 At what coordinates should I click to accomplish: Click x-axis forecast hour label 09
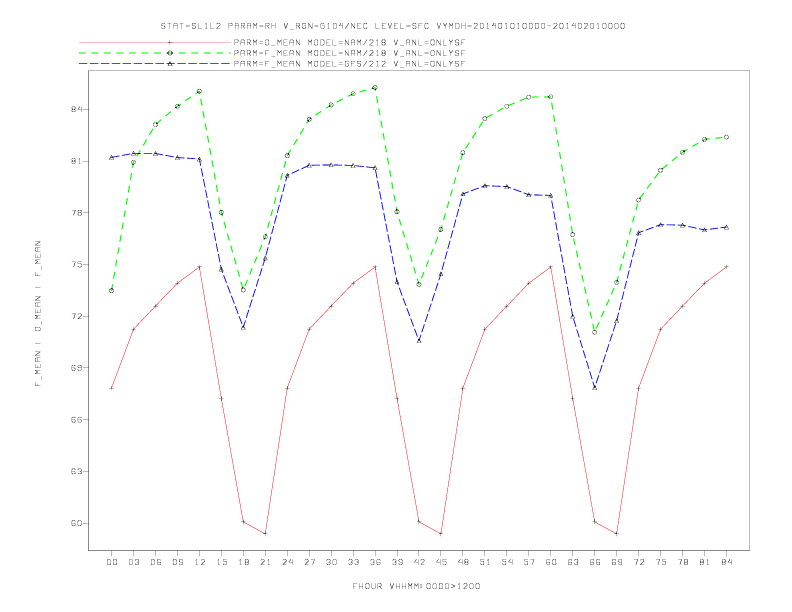point(177,562)
